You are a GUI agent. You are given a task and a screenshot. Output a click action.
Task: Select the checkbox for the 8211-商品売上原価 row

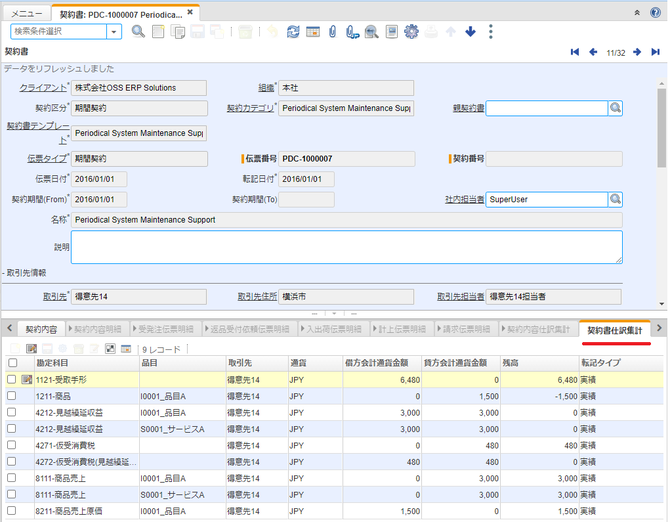pyautogui.click(x=12, y=510)
